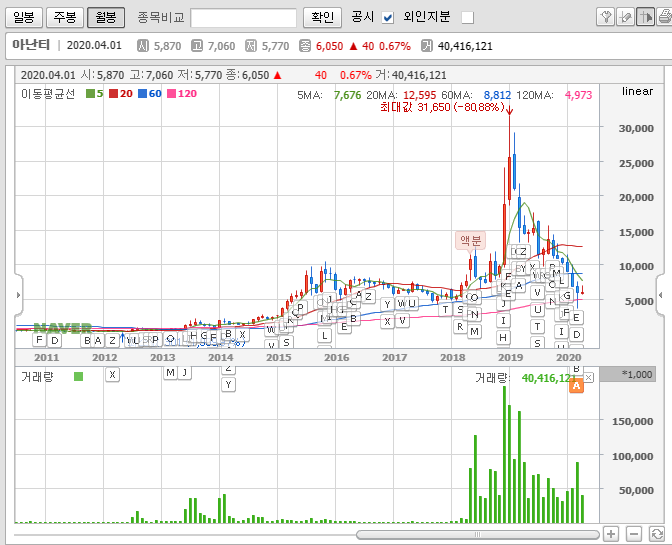Print the chart with printer icon
The image size is (672, 545).
(664, 17)
